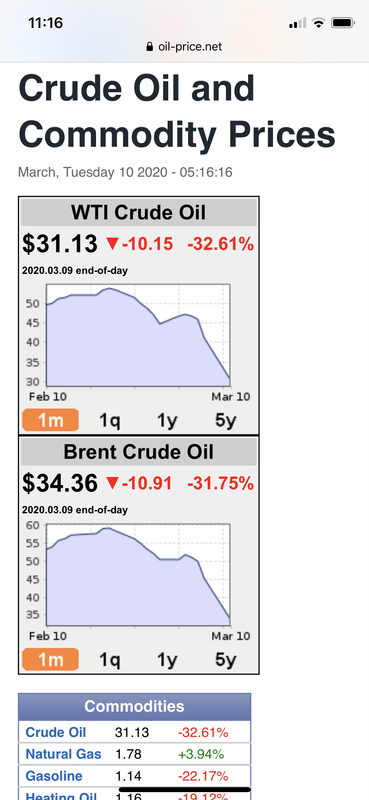
Task: Tap the cellular signal bars icon
Action: click(x=298, y=23)
